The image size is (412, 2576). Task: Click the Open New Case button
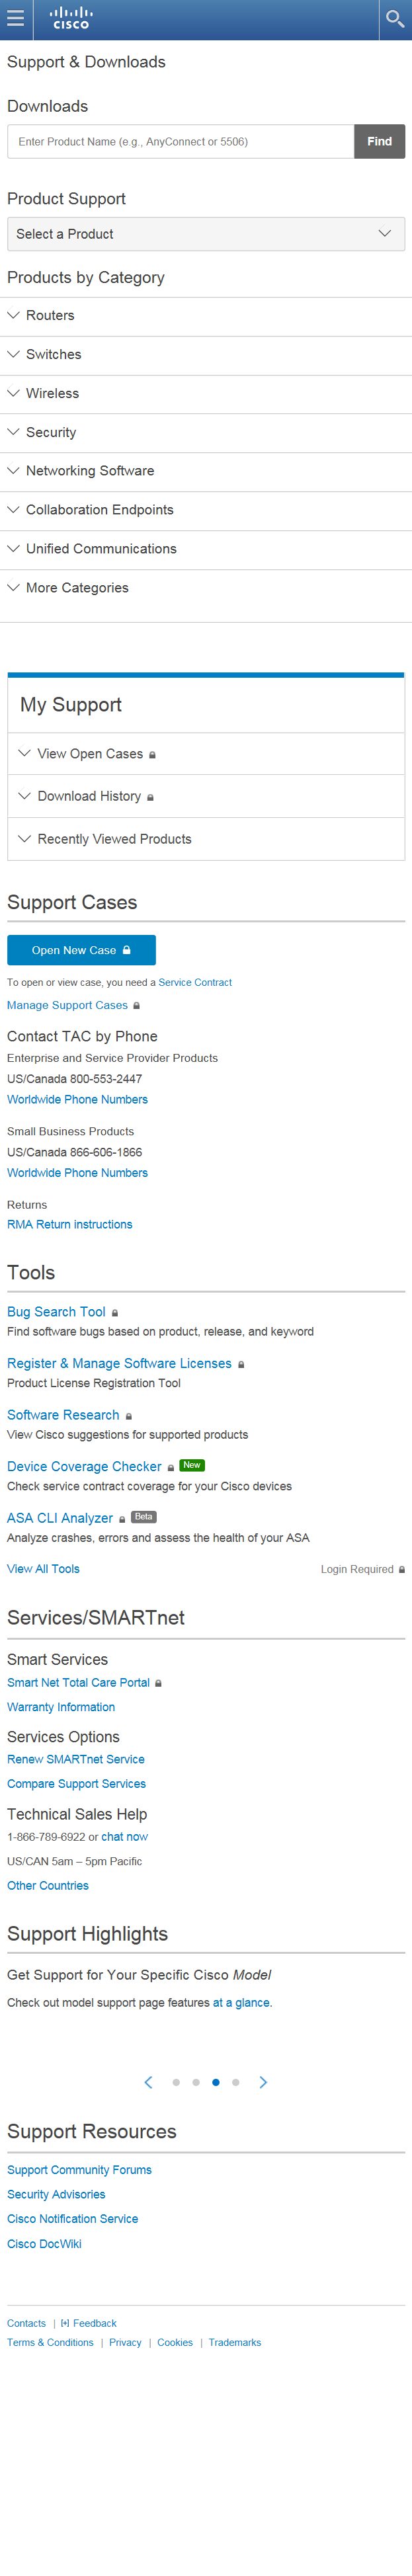point(81,950)
